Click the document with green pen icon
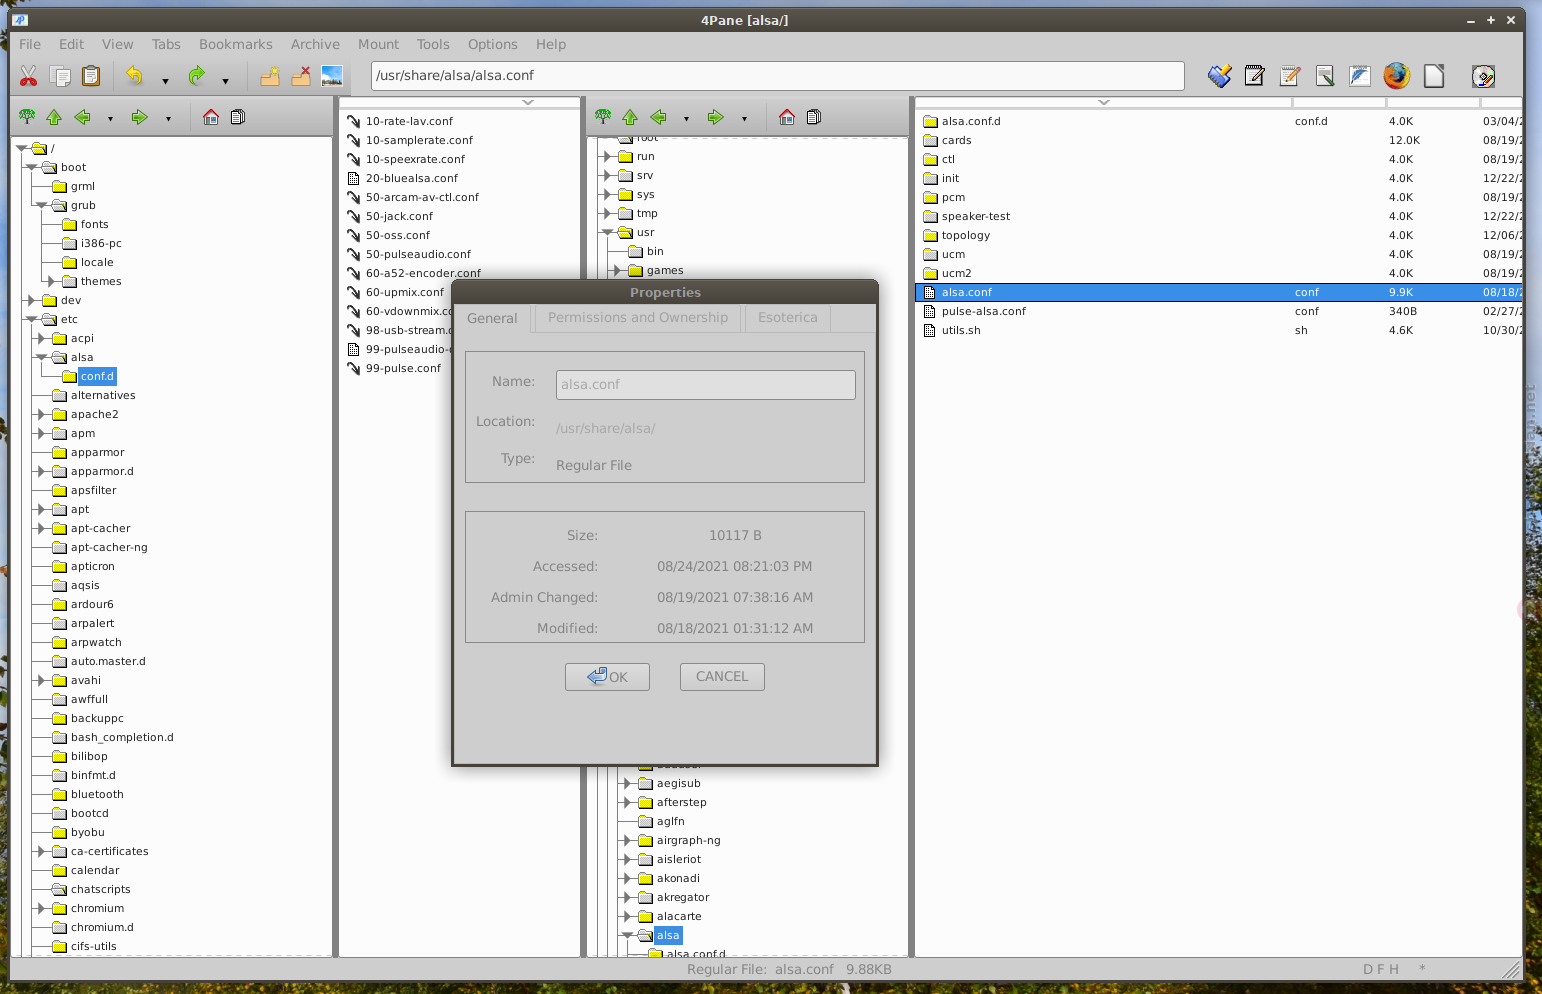This screenshot has width=1542, height=994. tap(1325, 76)
